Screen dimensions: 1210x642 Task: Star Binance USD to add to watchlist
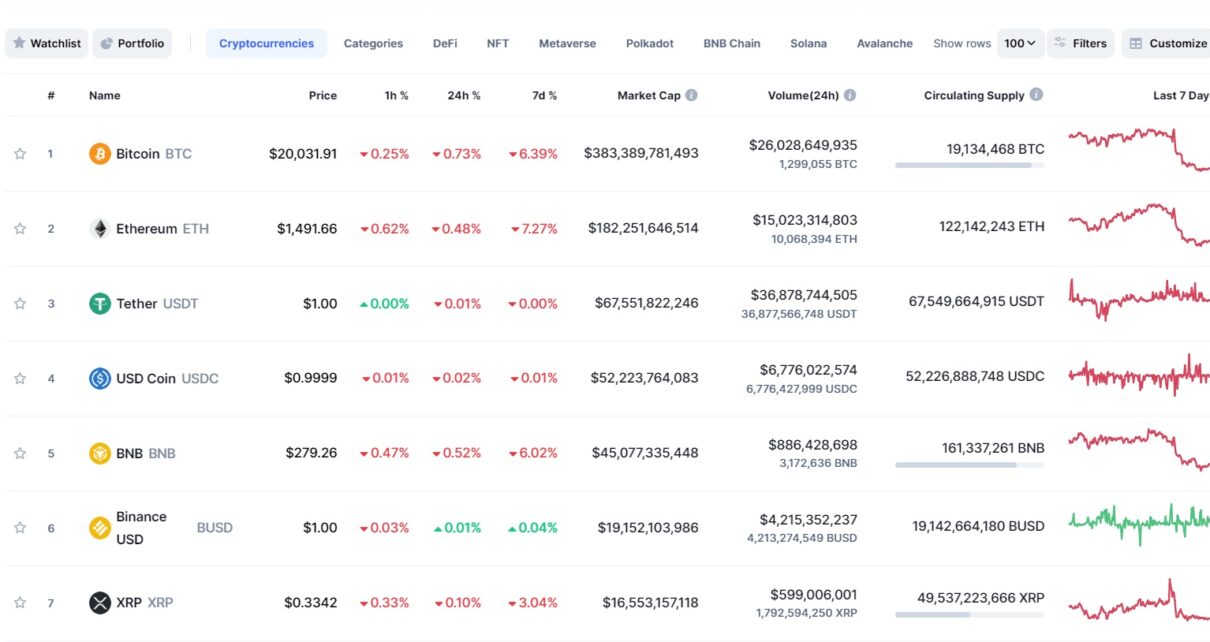[x=20, y=528]
